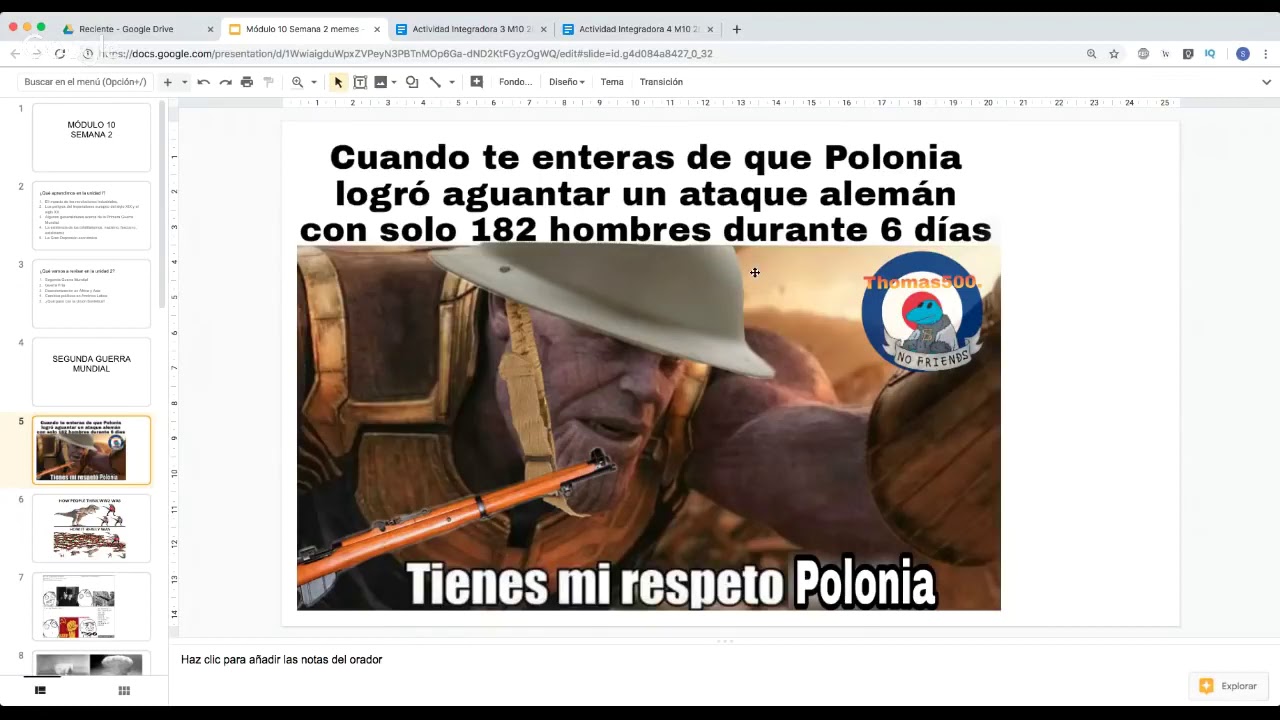Screen dimensions: 1280x720
Task: Close the Actividad Integradora 4 tab
Action: pos(710,29)
